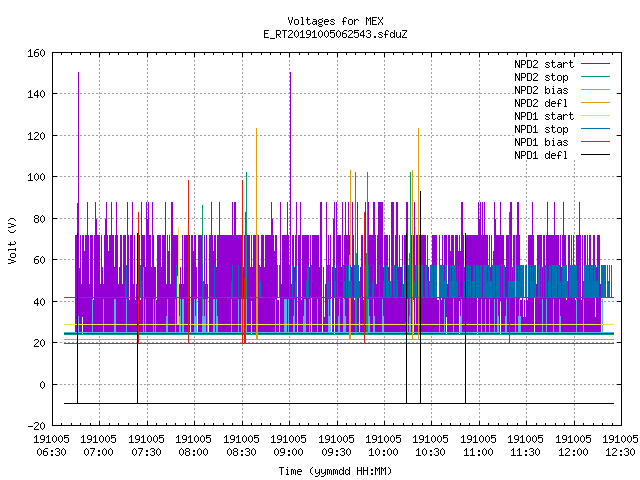This screenshot has height=480, width=640.
Task: Click the 'Time (yymmdd HH:MM)' x-axis label
Action: point(335,471)
